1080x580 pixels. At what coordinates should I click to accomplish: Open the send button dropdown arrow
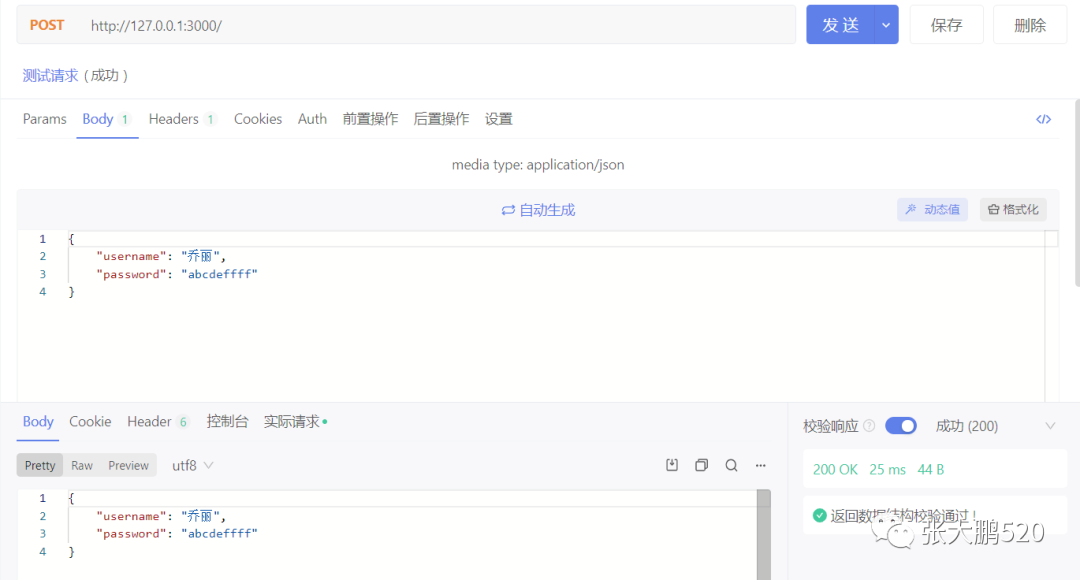885,24
